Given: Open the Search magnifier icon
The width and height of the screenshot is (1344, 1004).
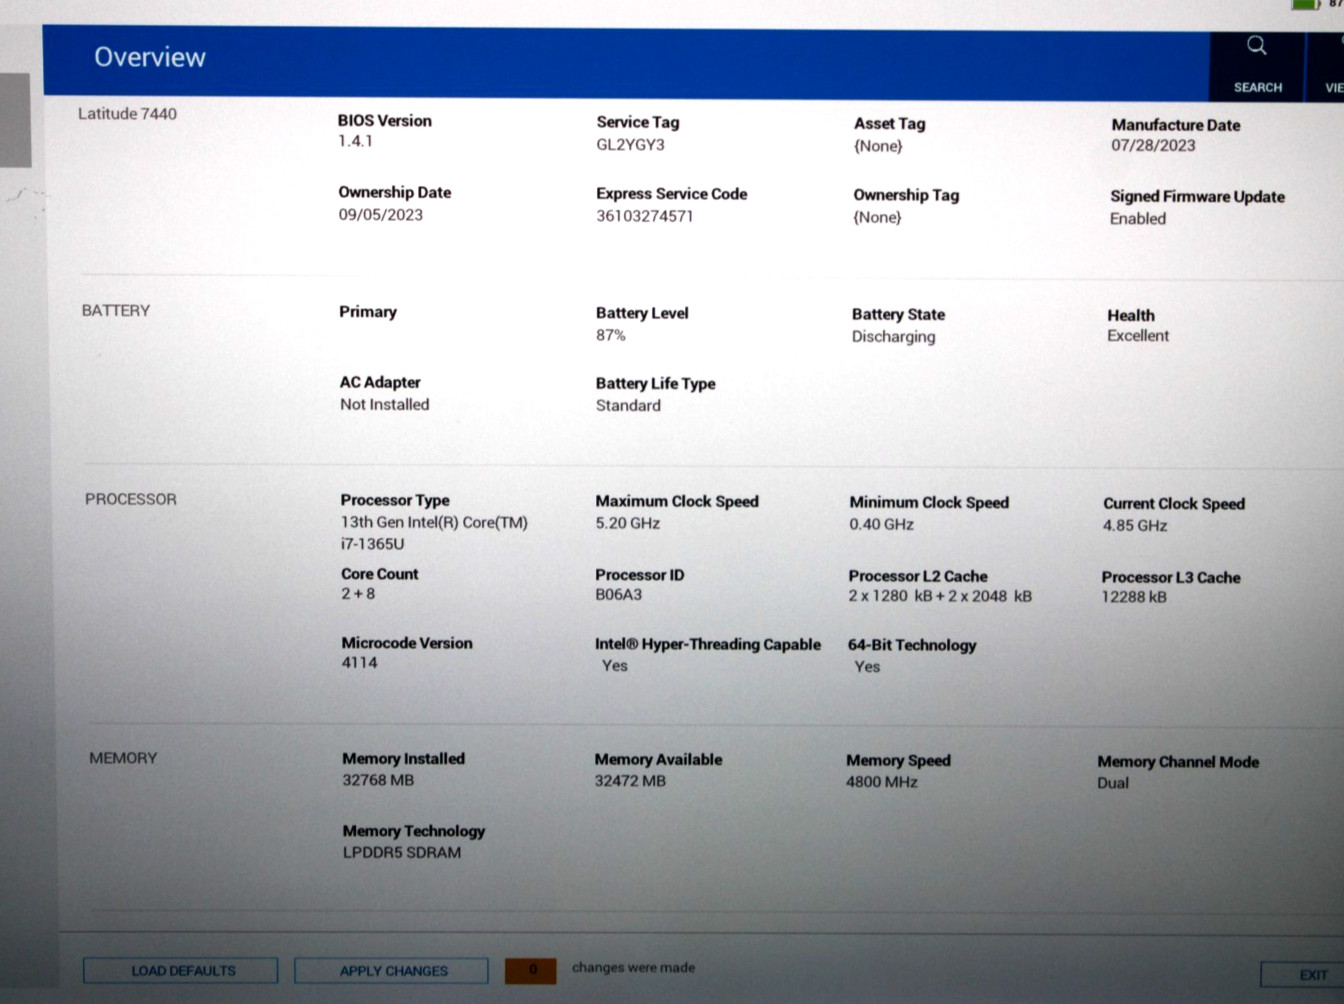Looking at the screenshot, I should 1257,46.
